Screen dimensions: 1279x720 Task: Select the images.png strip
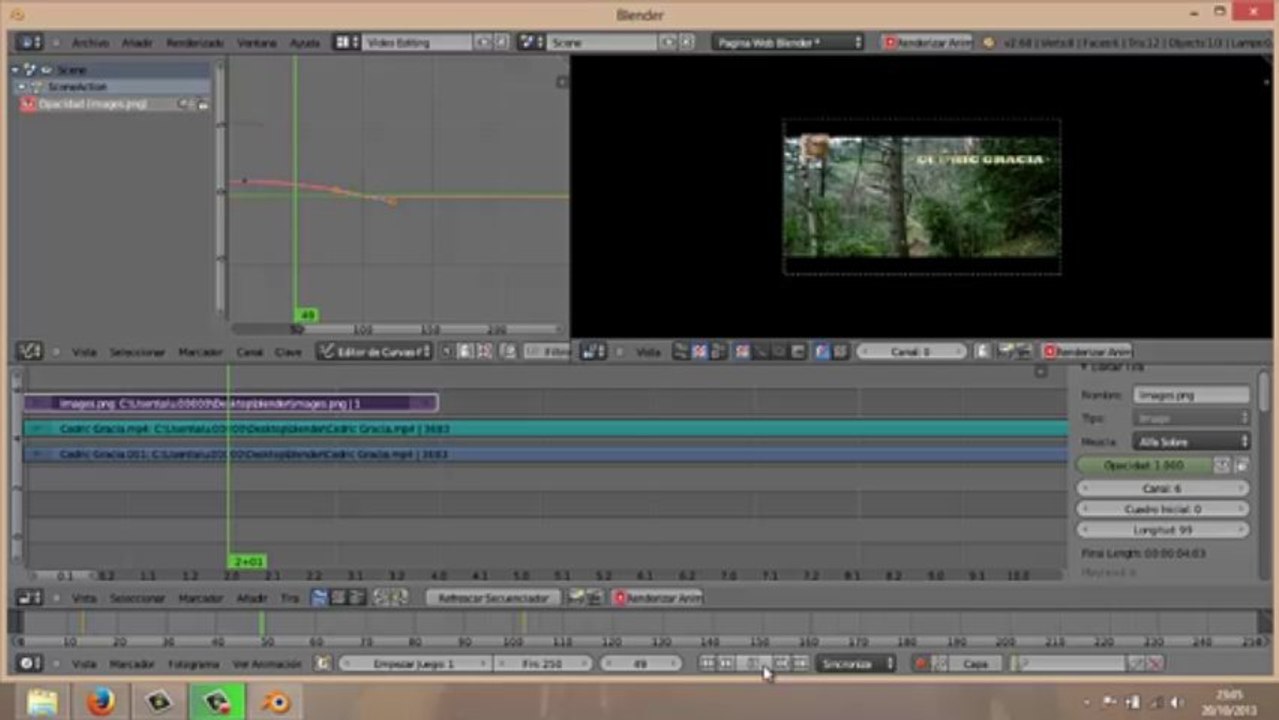click(231, 404)
